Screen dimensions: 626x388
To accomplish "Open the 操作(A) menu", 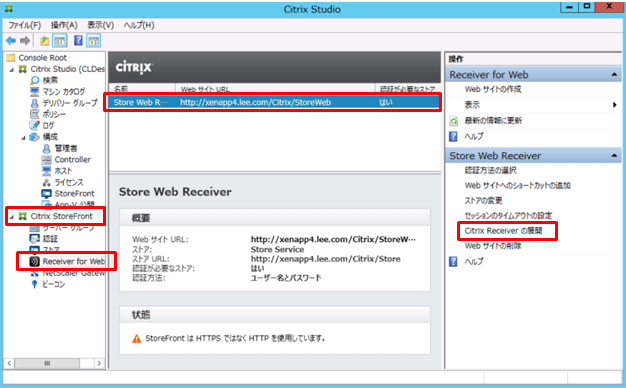I will (64, 25).
